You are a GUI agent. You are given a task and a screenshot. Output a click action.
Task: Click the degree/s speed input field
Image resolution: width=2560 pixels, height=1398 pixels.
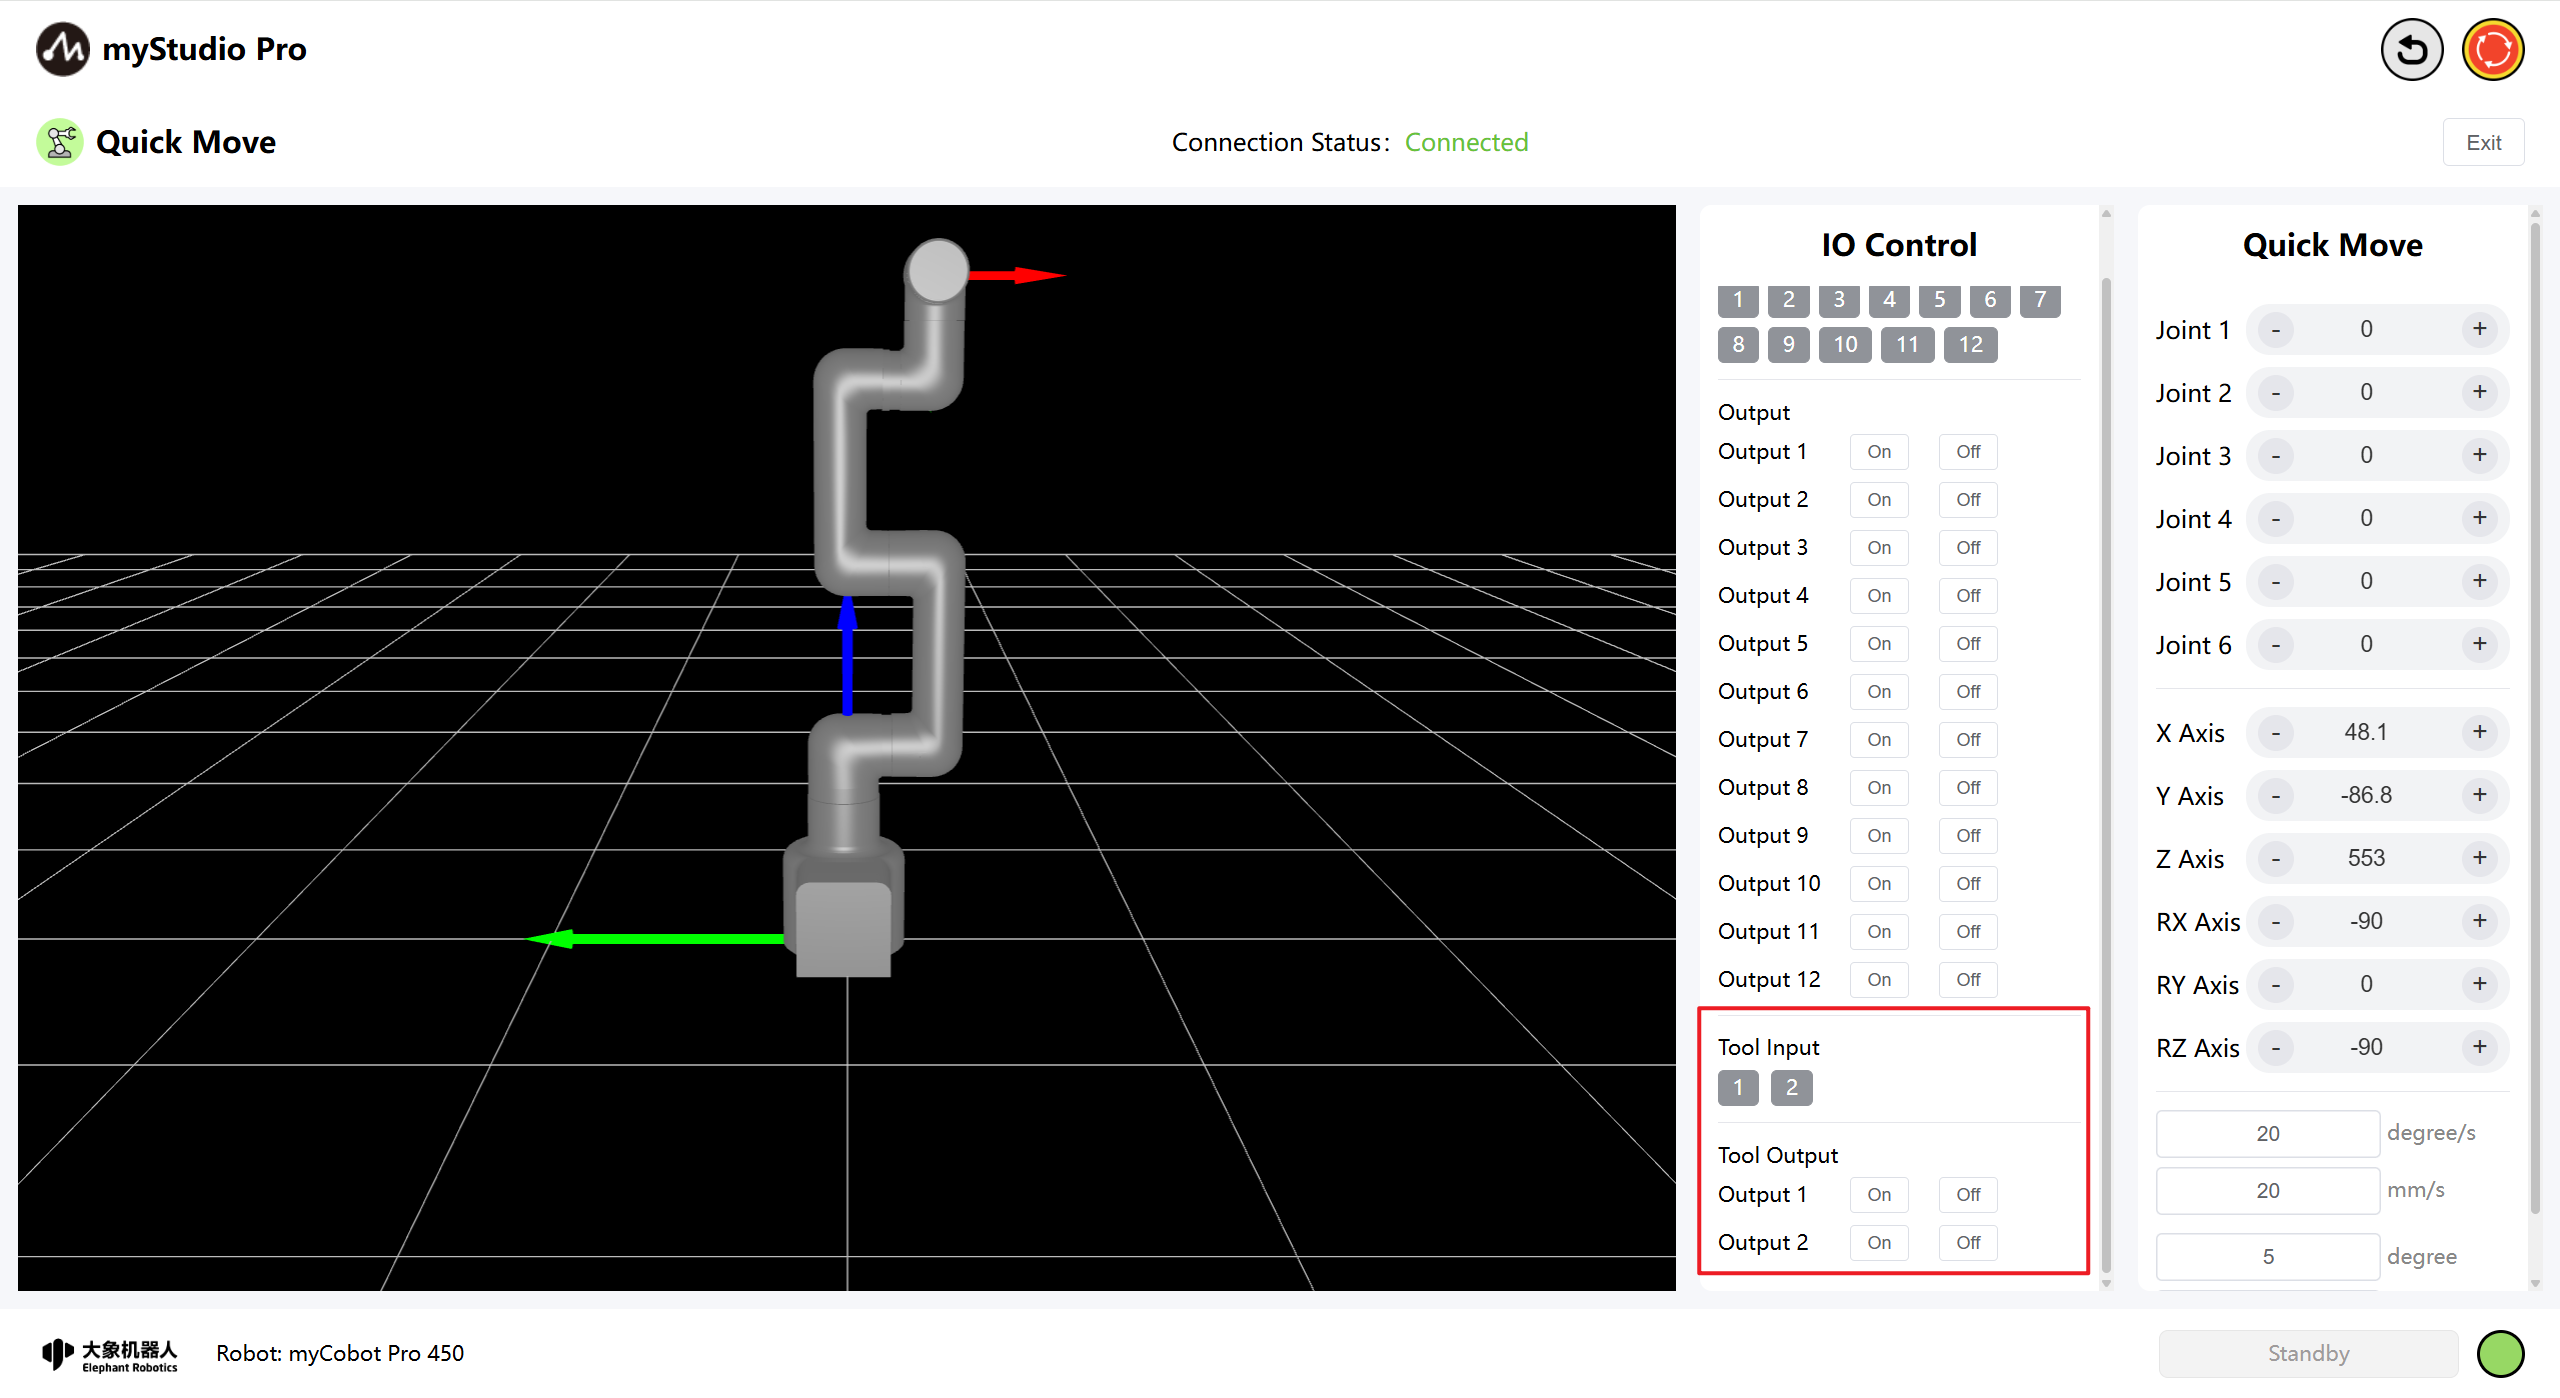(x=2267, y=1133)
